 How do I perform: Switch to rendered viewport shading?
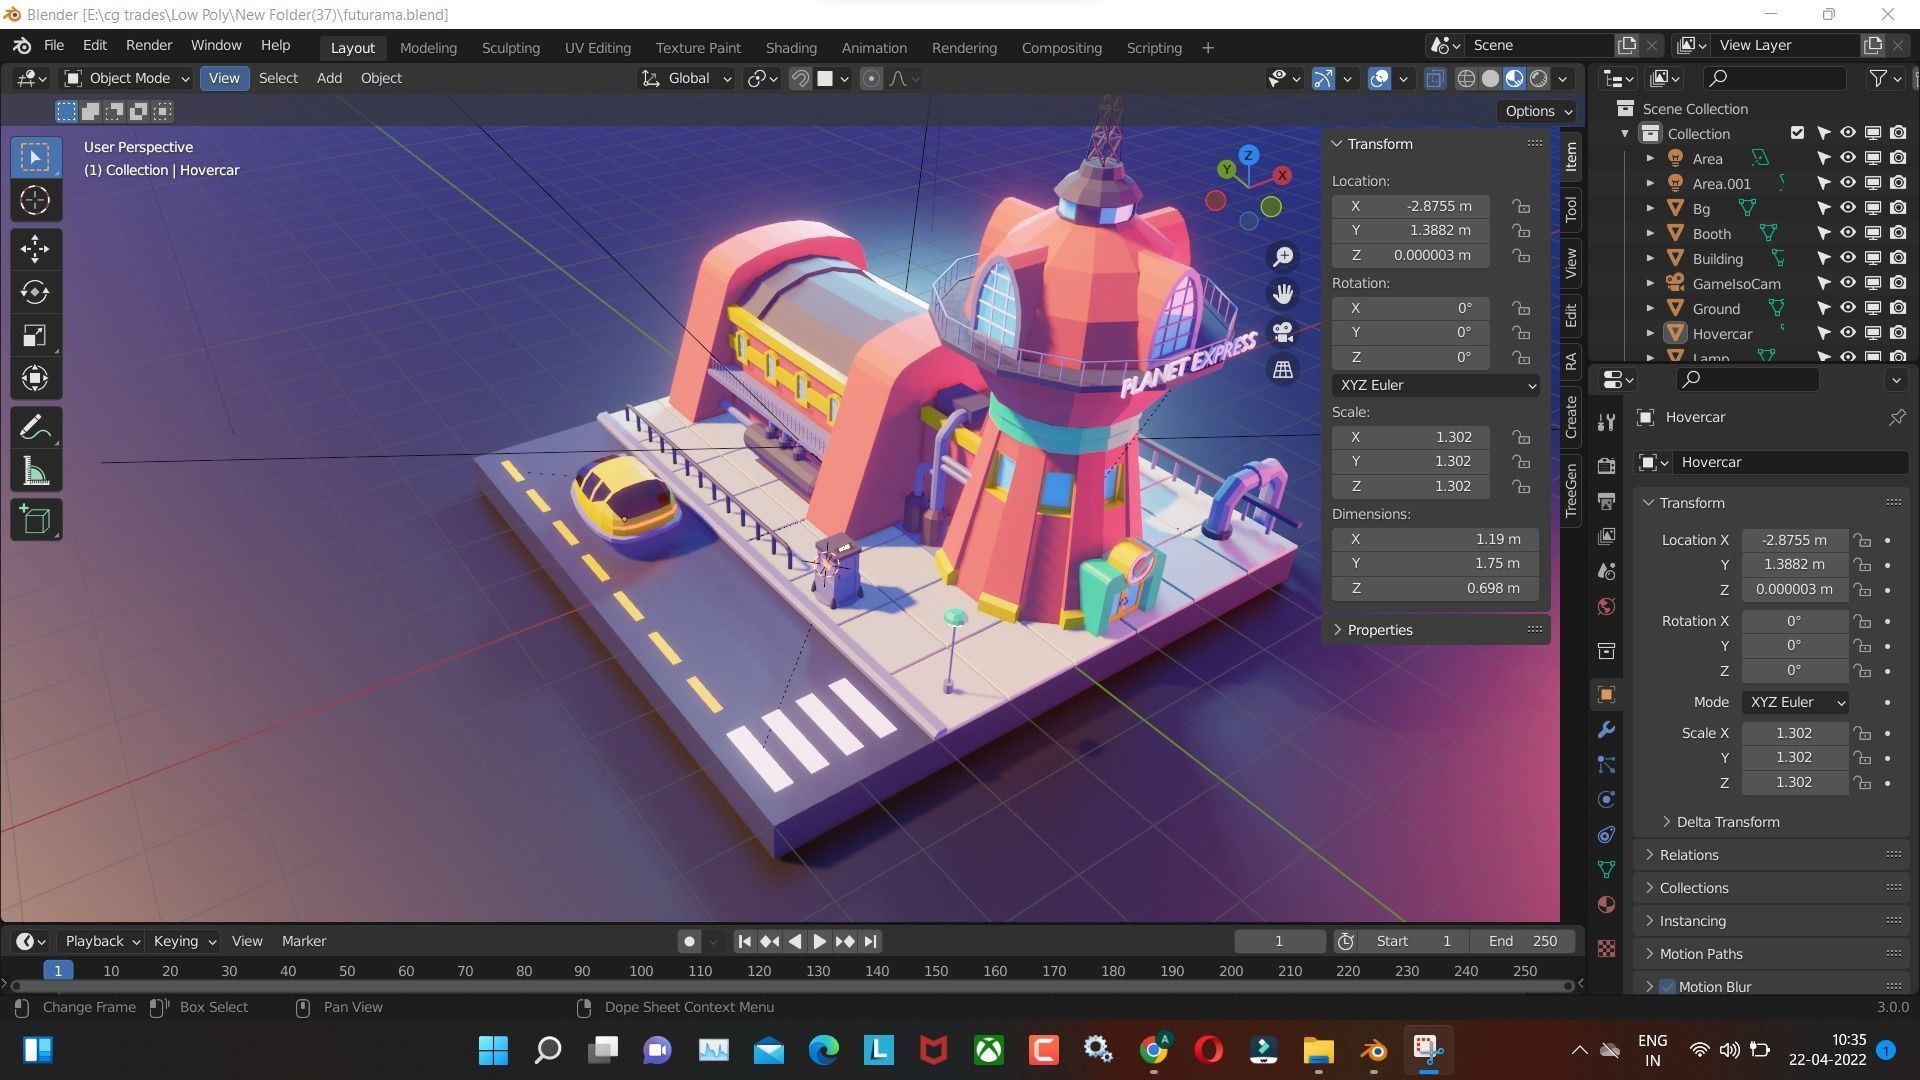[1539, 78]
